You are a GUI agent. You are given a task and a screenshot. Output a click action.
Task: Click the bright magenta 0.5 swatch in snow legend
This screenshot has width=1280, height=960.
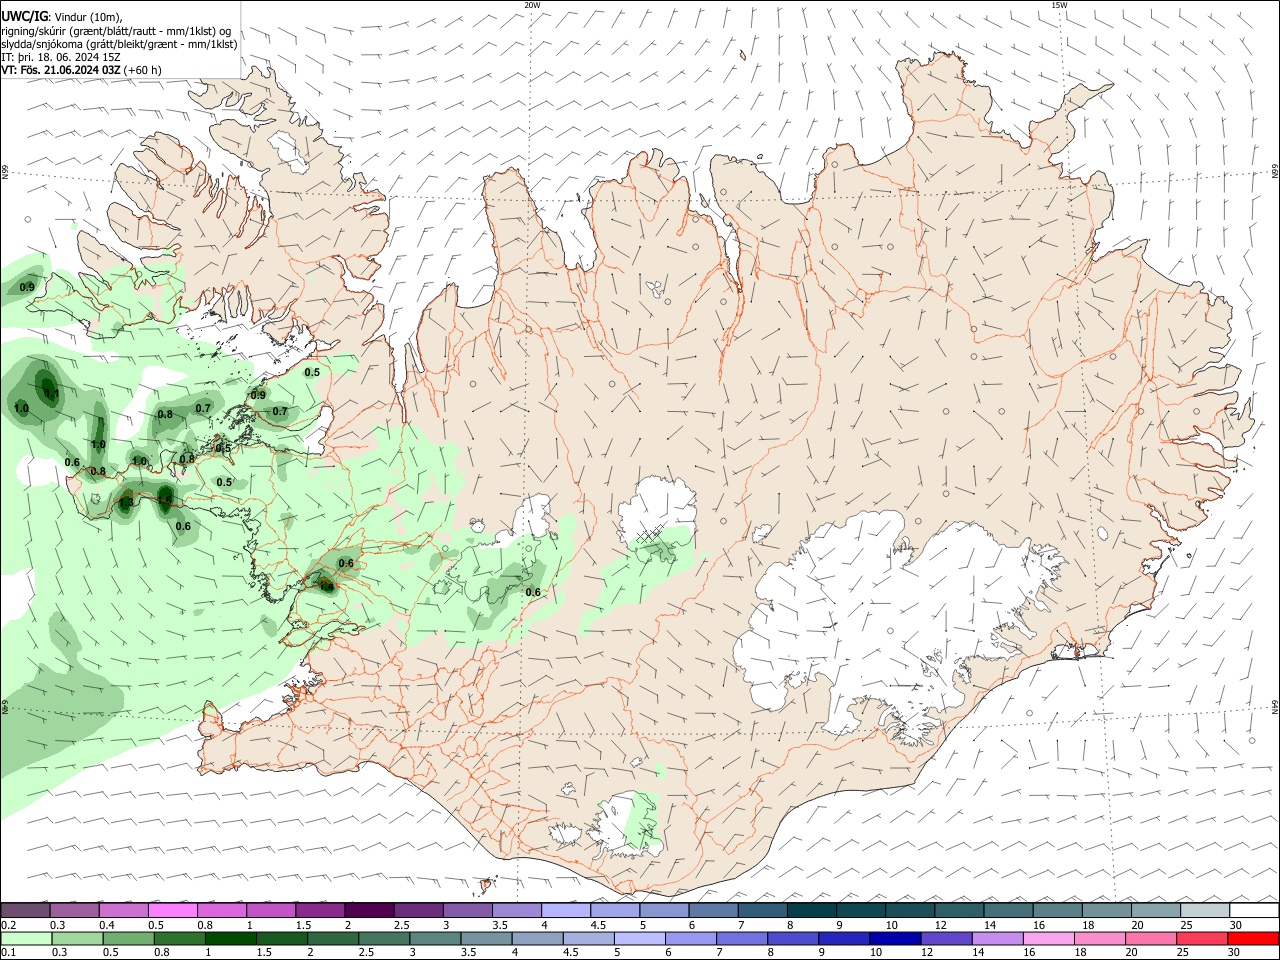pos(172,910)
